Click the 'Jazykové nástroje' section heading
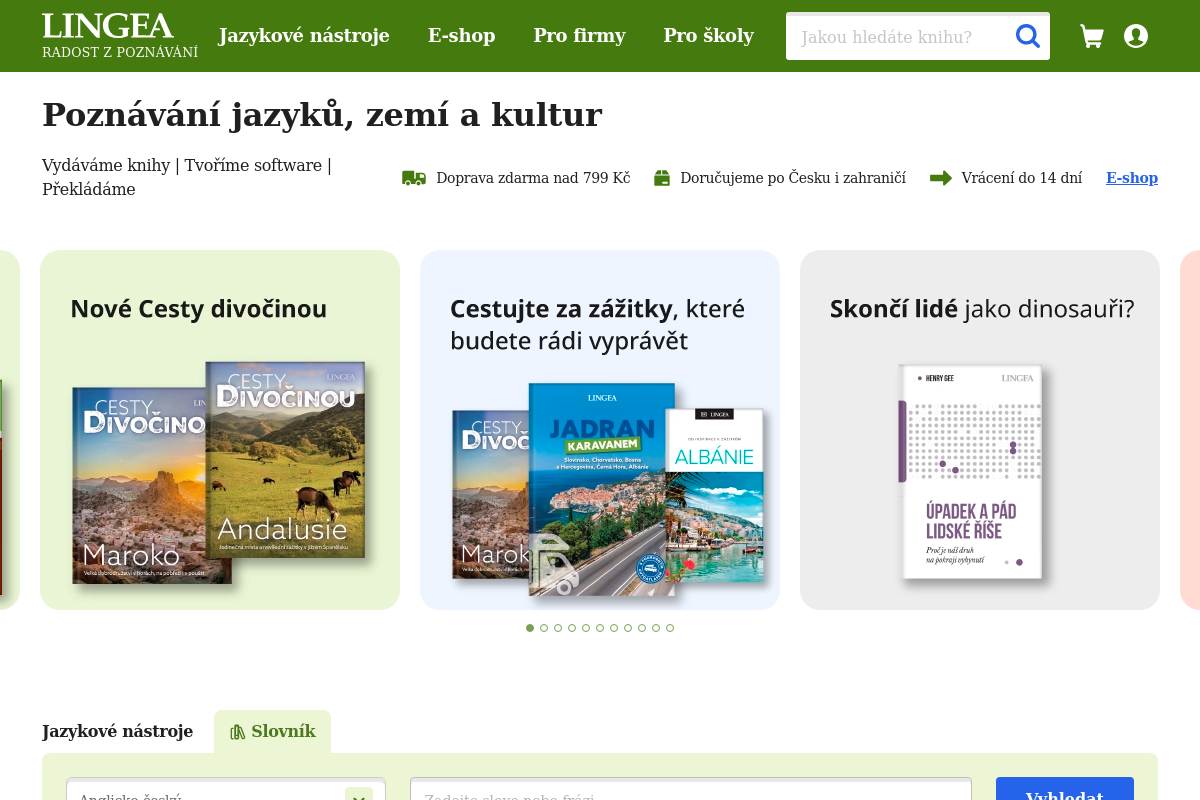Viewport: 1200px width, 800px height. (x=118, y=731)
